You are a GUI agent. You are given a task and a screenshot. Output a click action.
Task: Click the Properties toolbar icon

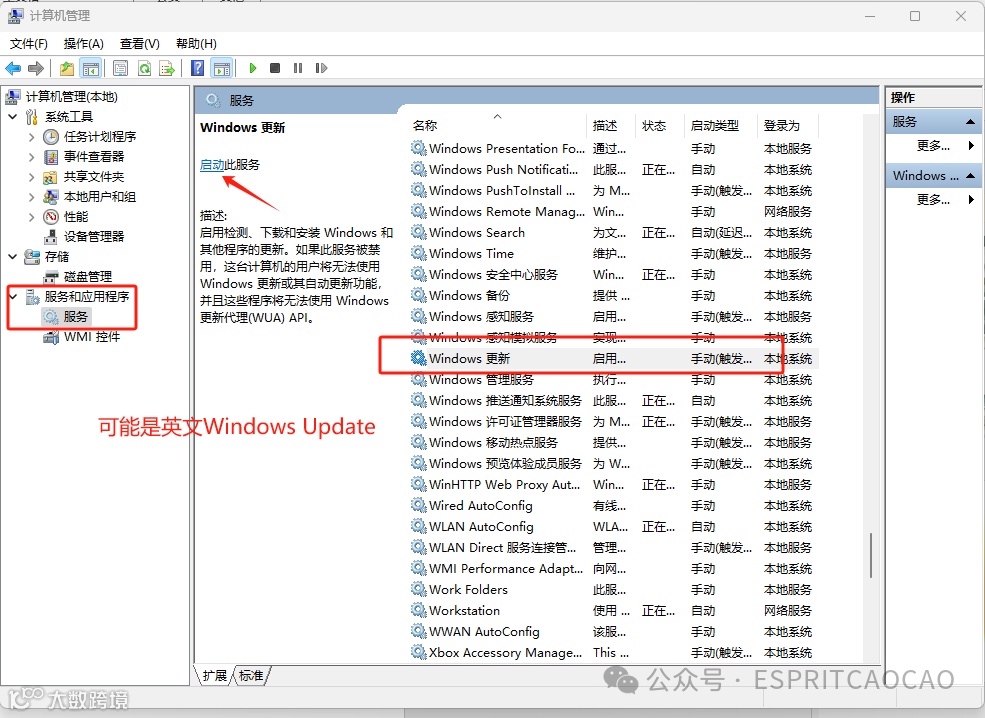(x=120, y=68)
